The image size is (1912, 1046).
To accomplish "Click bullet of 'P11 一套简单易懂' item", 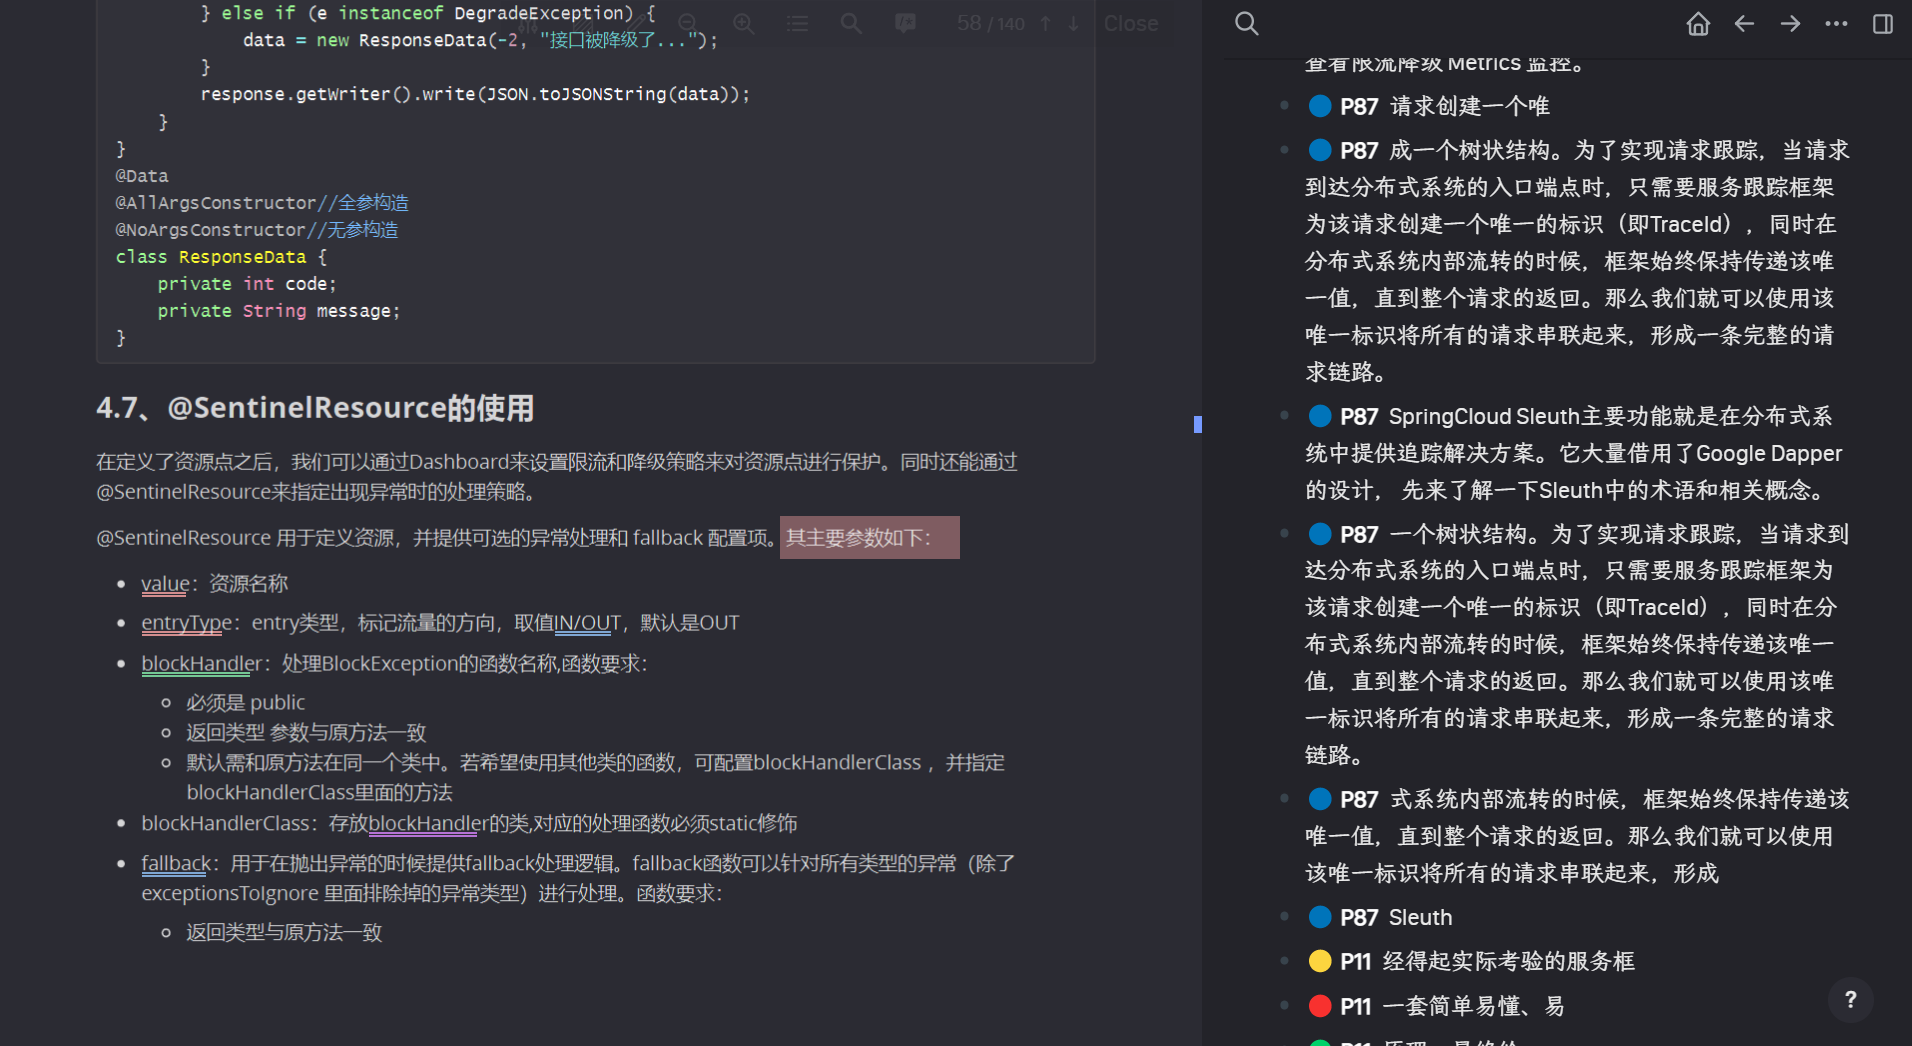I will tap(1284, 1005).
